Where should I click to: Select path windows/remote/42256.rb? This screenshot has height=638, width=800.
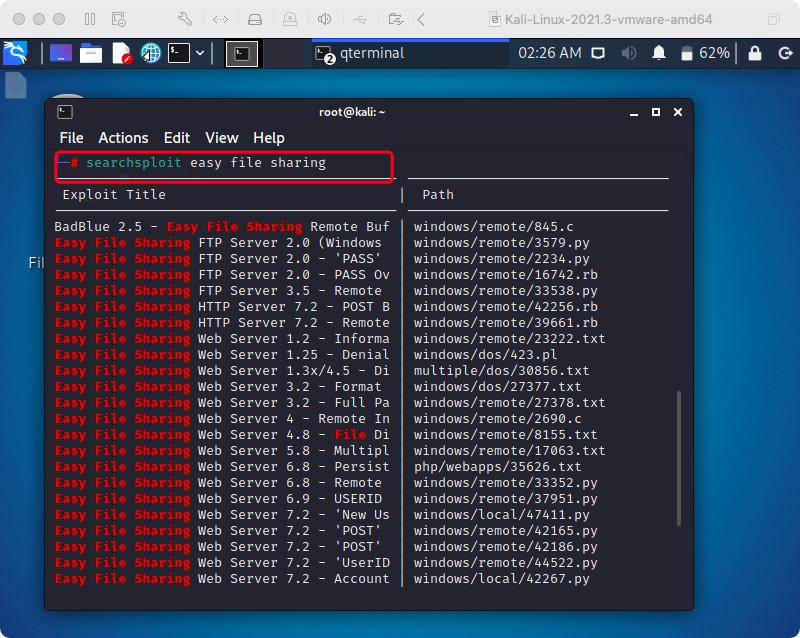coord(506,307)
